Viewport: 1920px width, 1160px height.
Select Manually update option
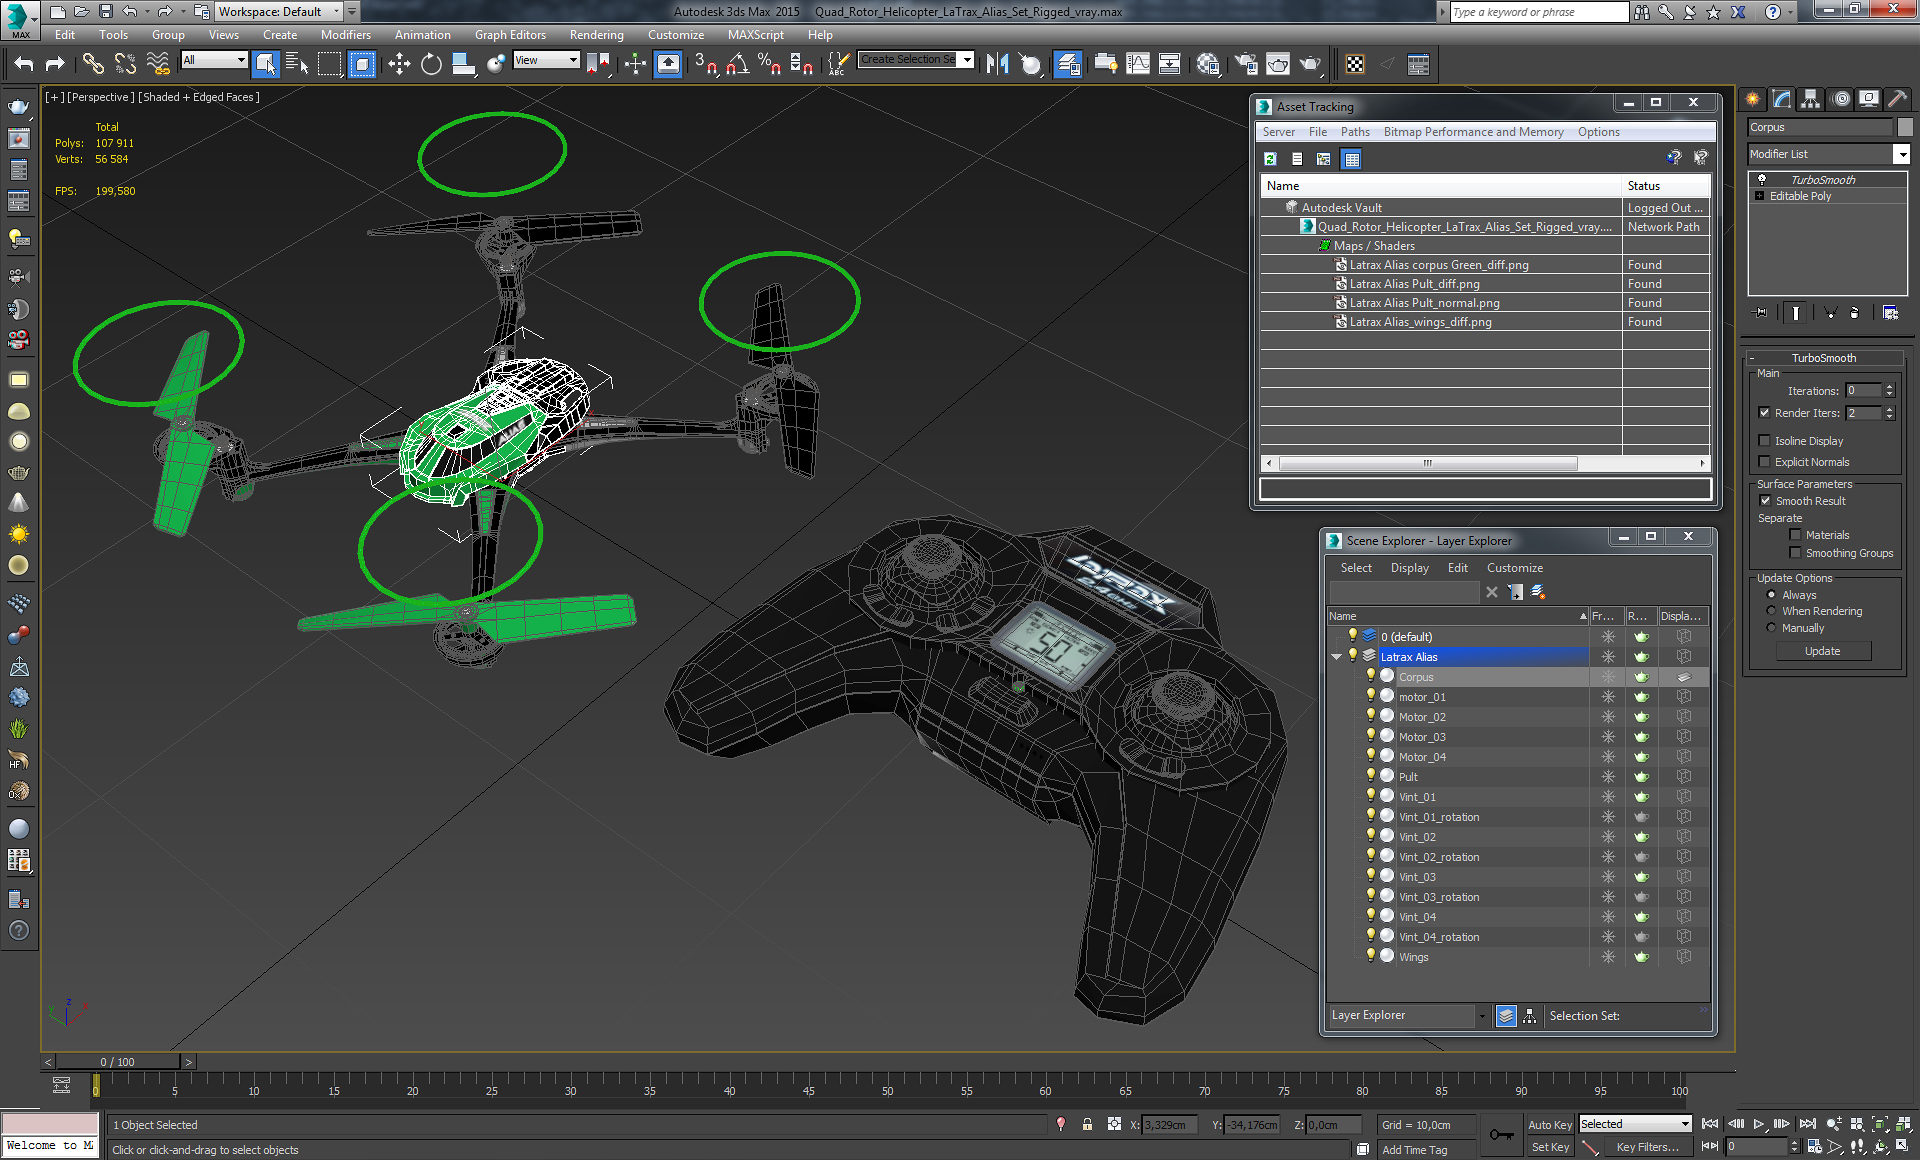(x=1771, y=628)
